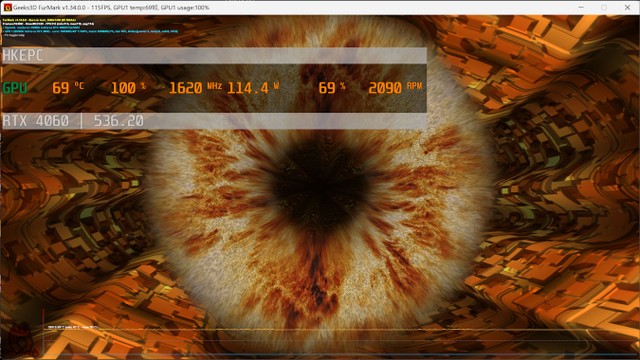Click the FurMark app icon in title bar
Image resolution: width=640 pixels, height=360 pixels.
click(8, 7)
